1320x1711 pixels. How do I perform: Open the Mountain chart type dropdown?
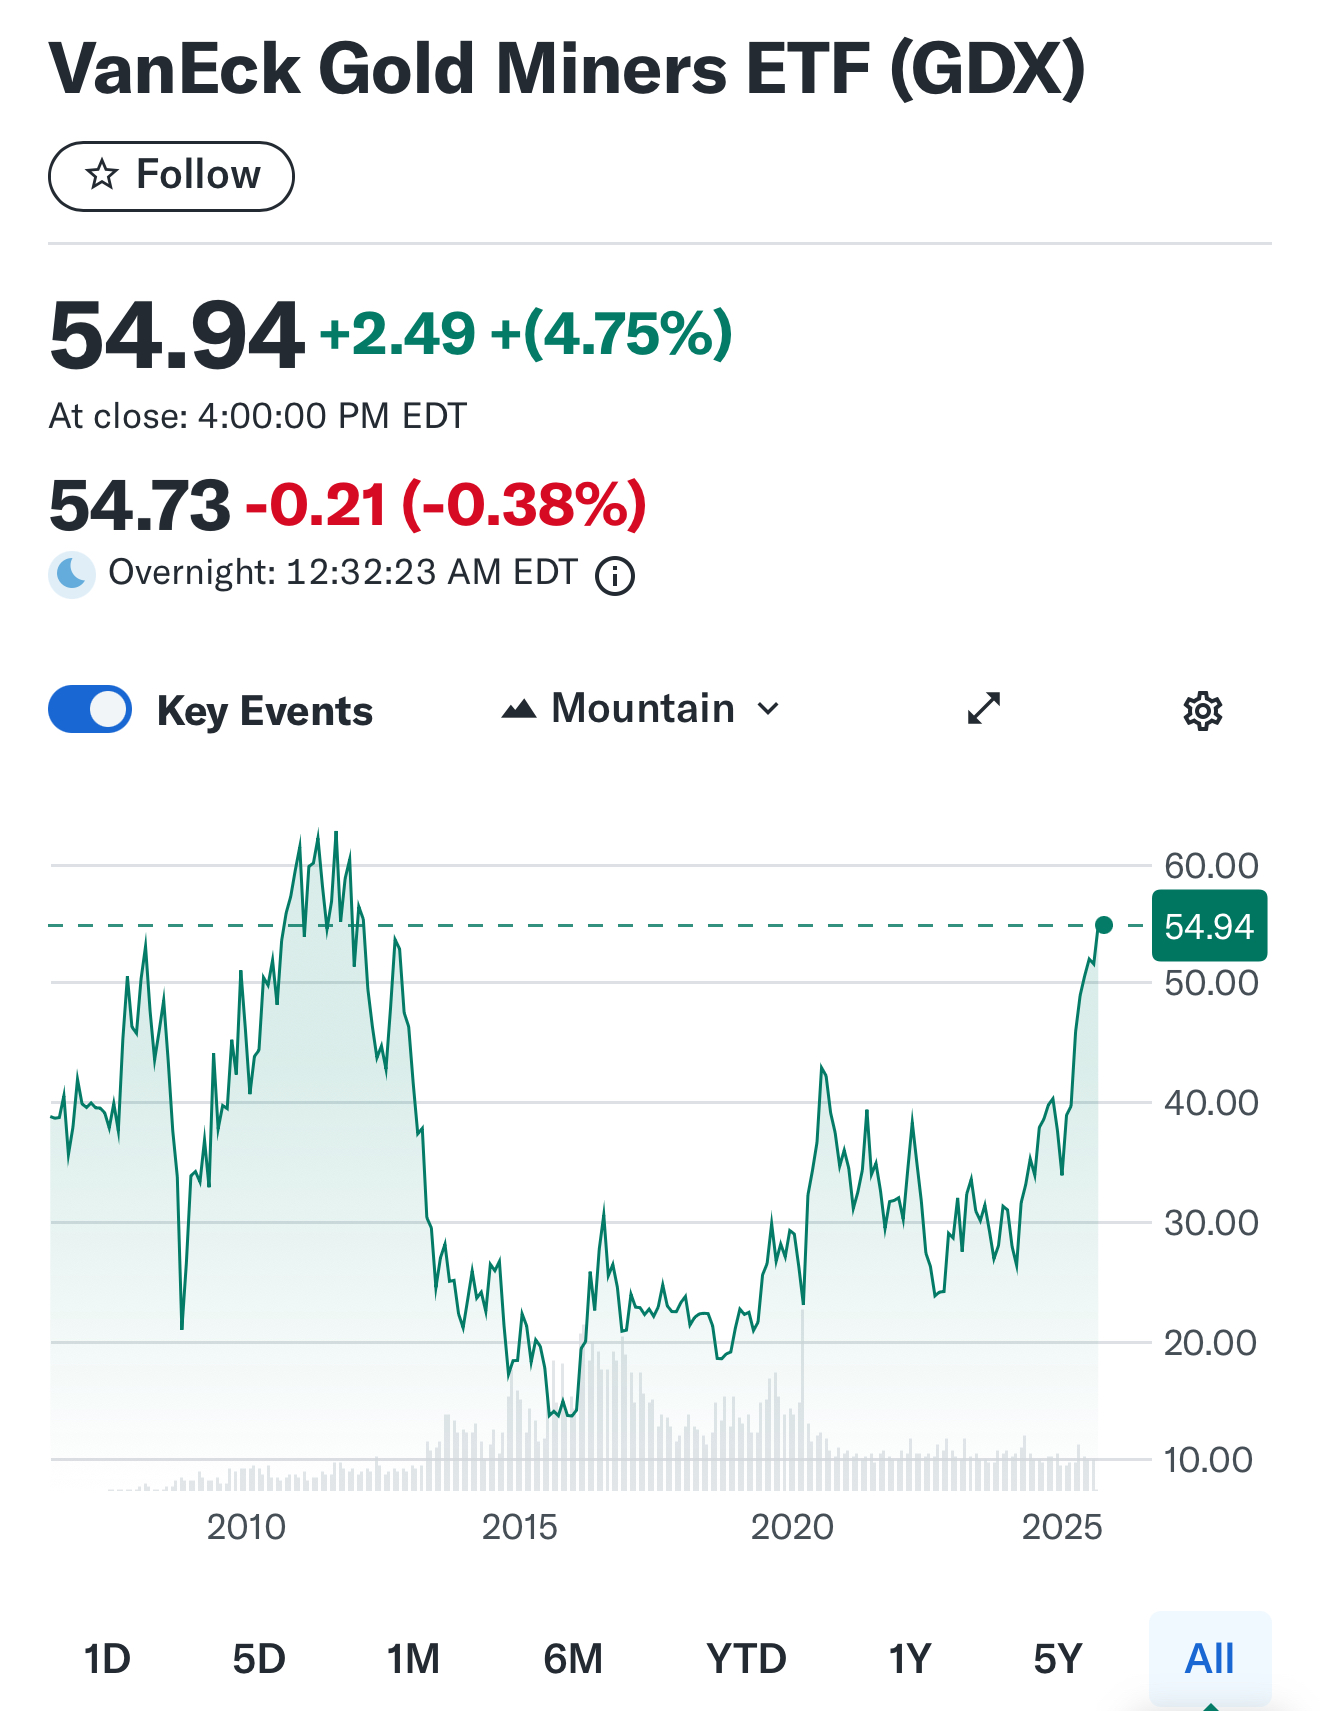642,709
